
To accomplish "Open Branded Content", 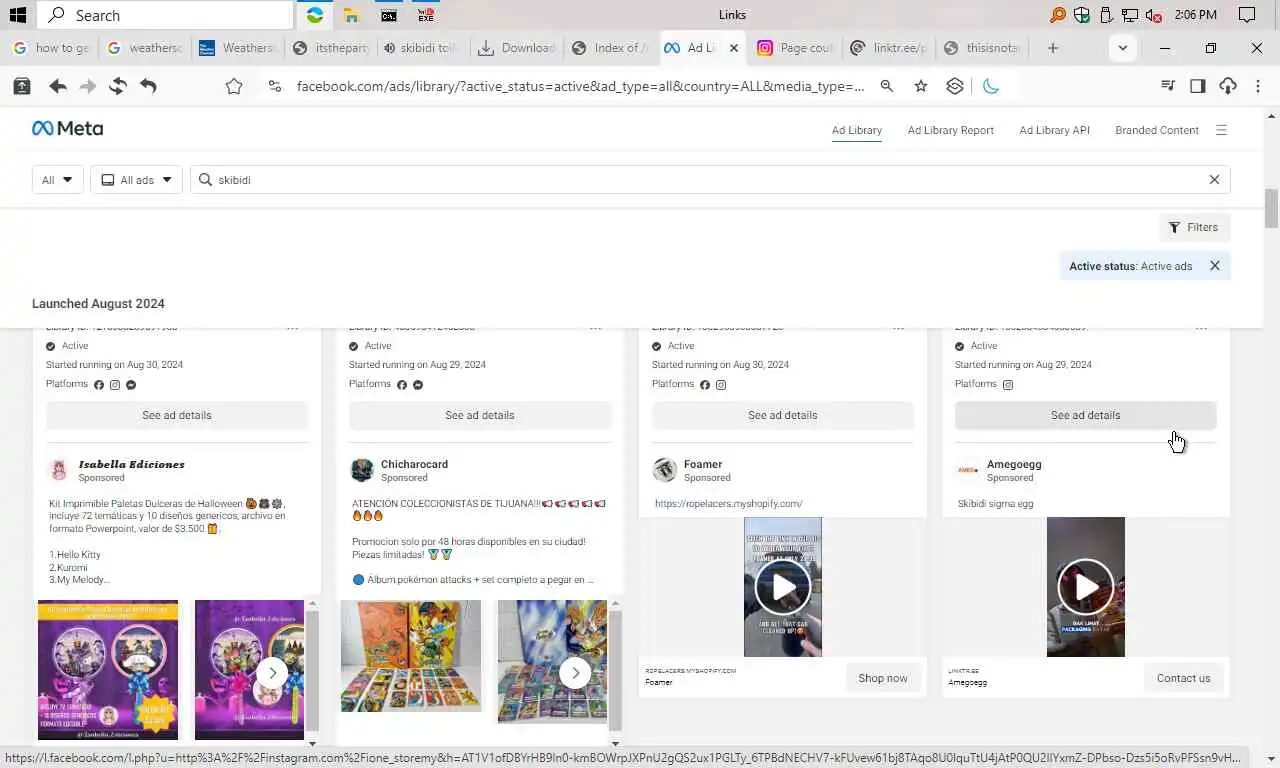I will tap(1157, 130).
